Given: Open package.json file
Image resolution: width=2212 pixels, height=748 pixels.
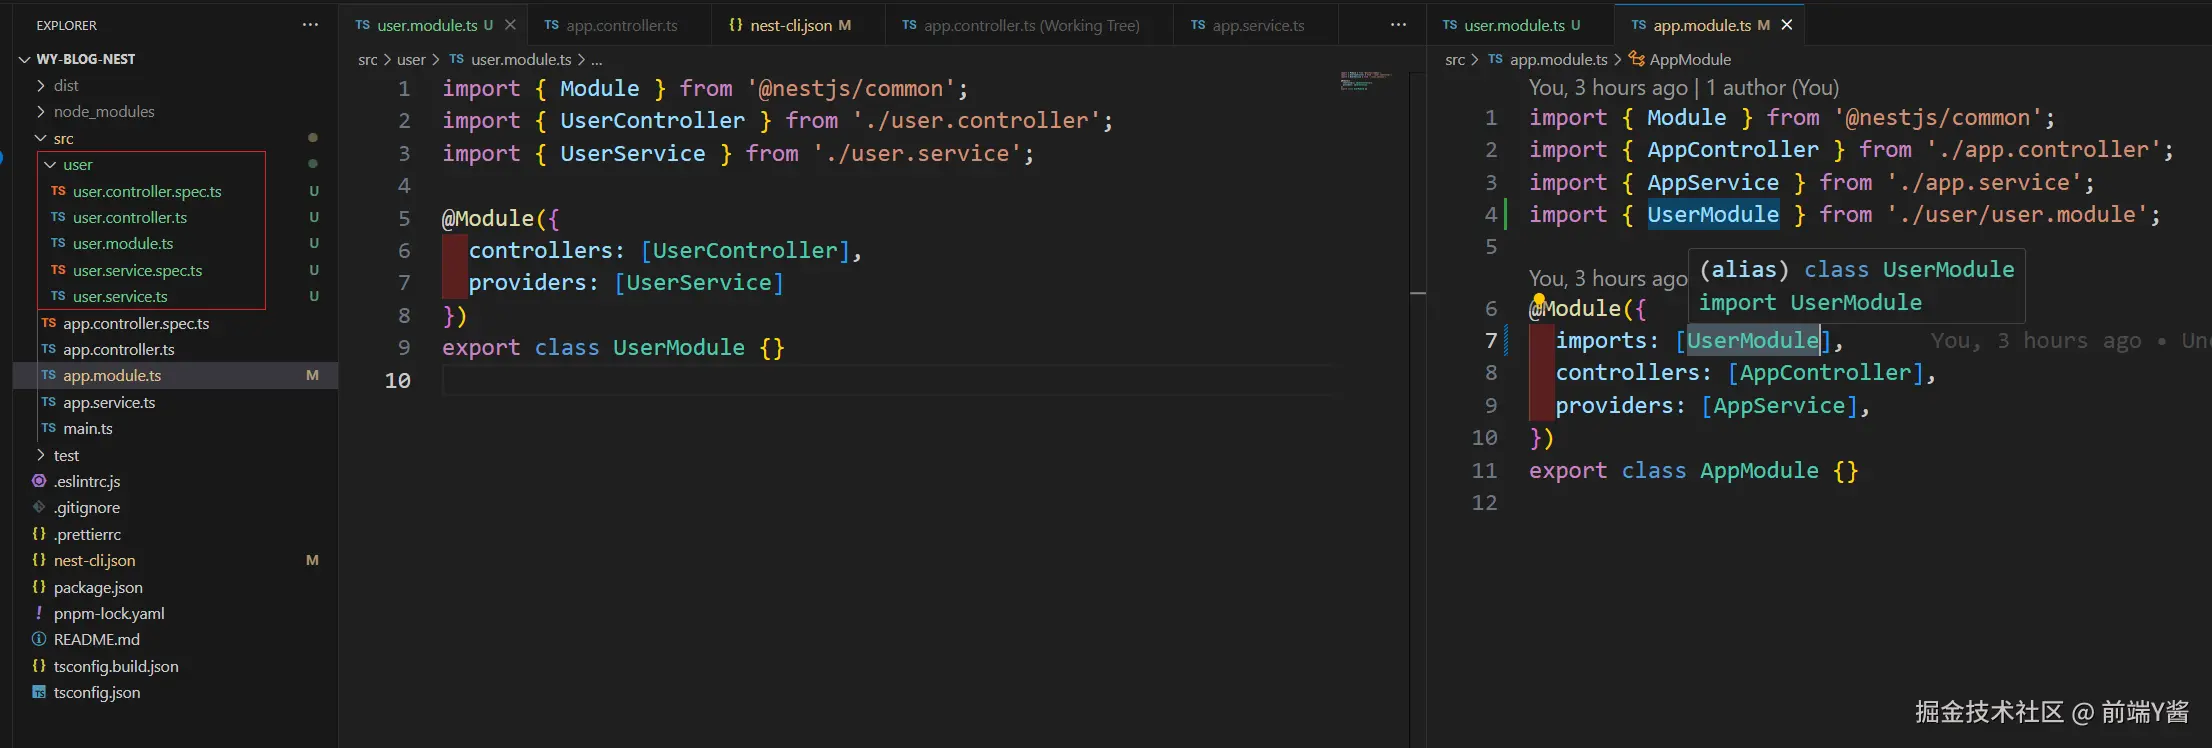Looking at the screenshot, I should pos(98,587).
